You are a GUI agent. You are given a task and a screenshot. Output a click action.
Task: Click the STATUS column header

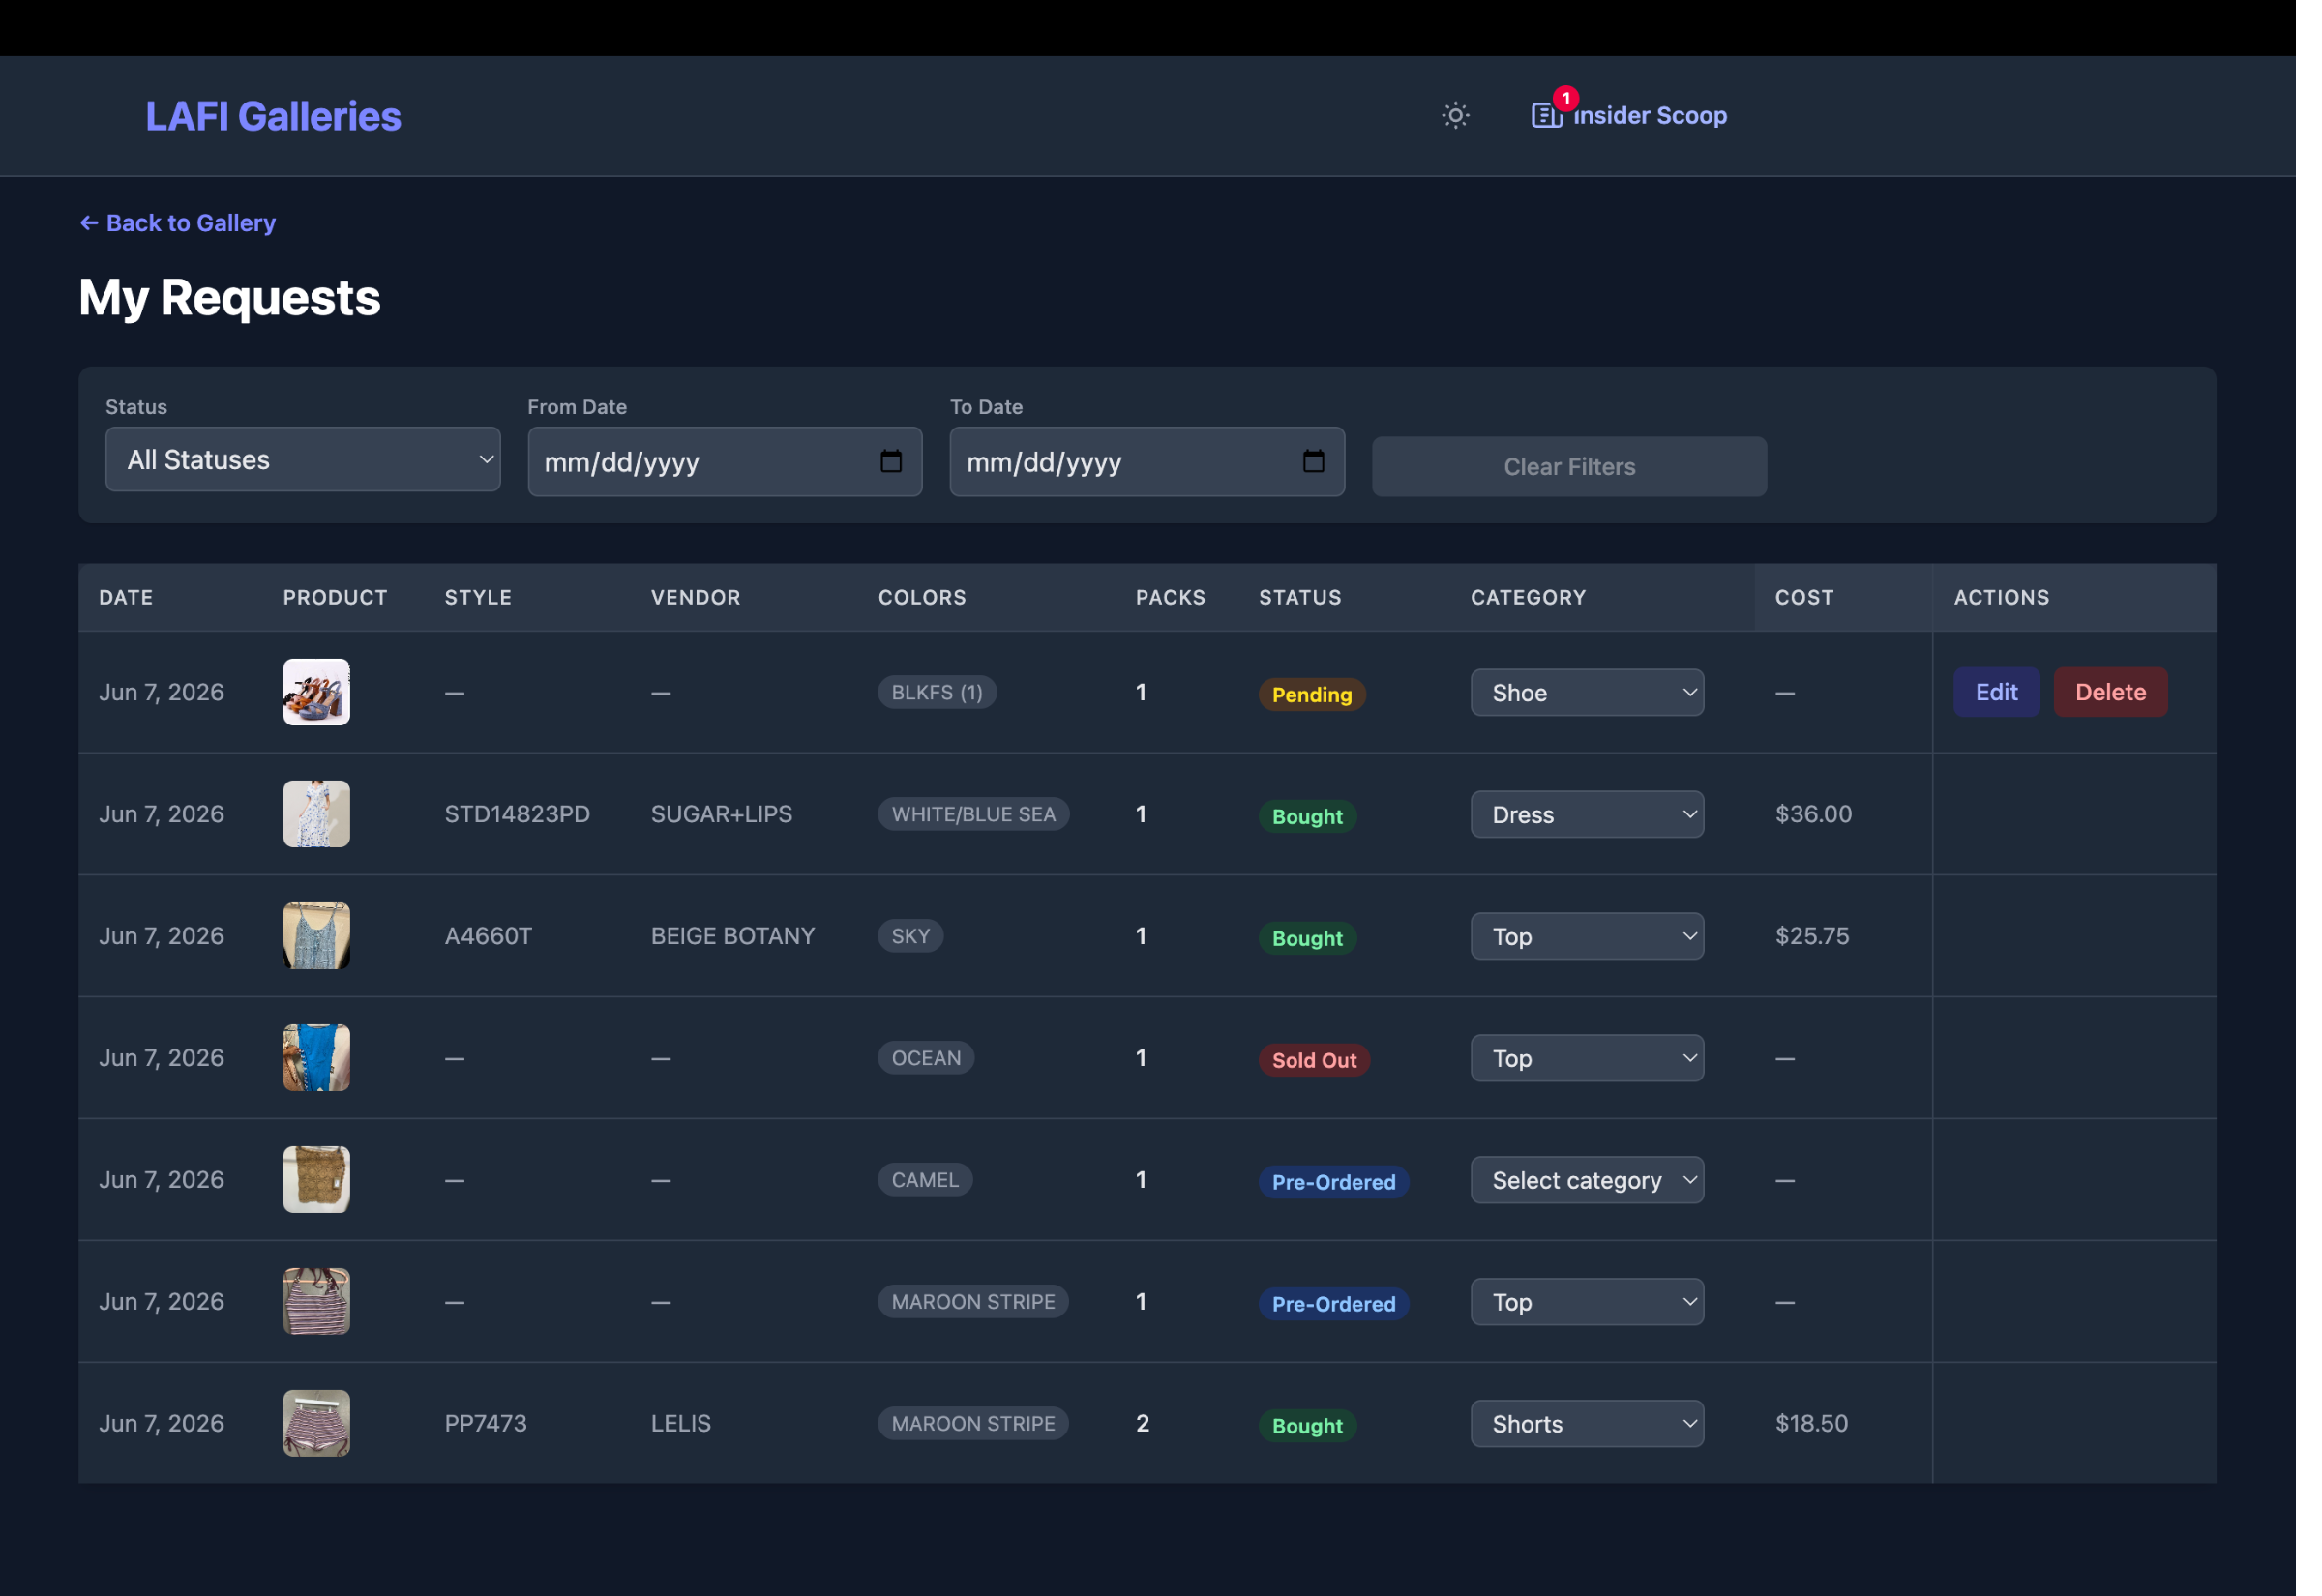tap(1300, 598)
